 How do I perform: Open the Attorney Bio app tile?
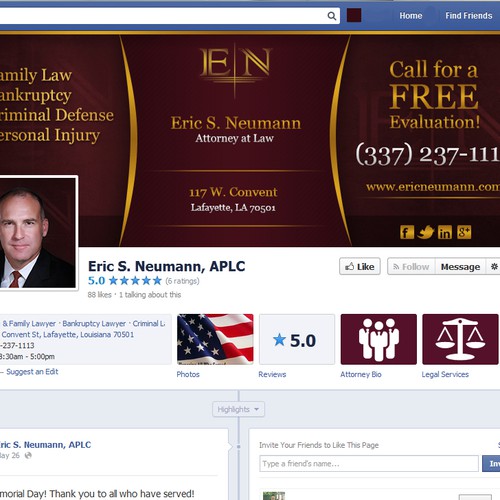point(379,339)
